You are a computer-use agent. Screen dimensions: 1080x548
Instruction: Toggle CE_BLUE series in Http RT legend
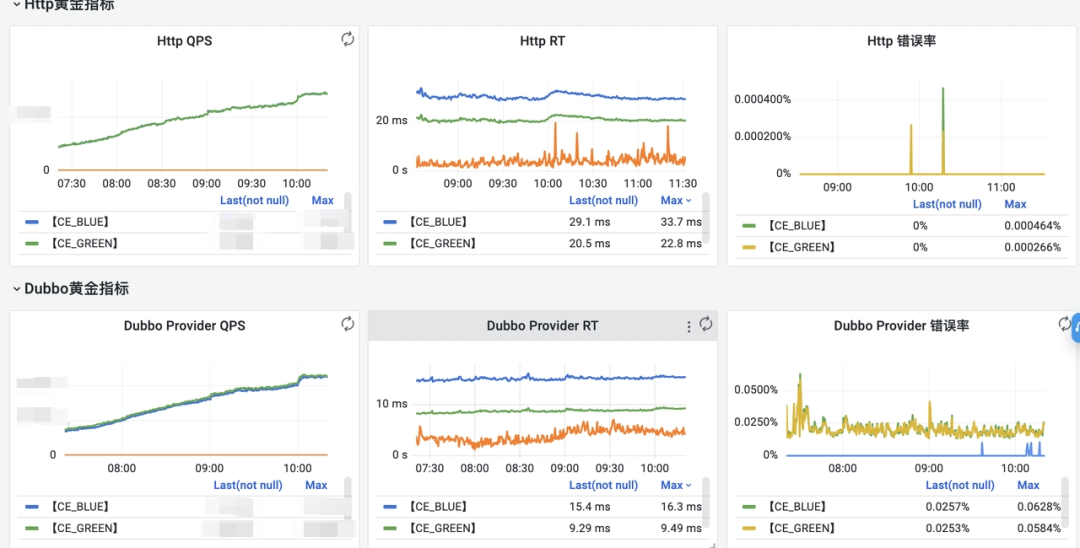437,222
